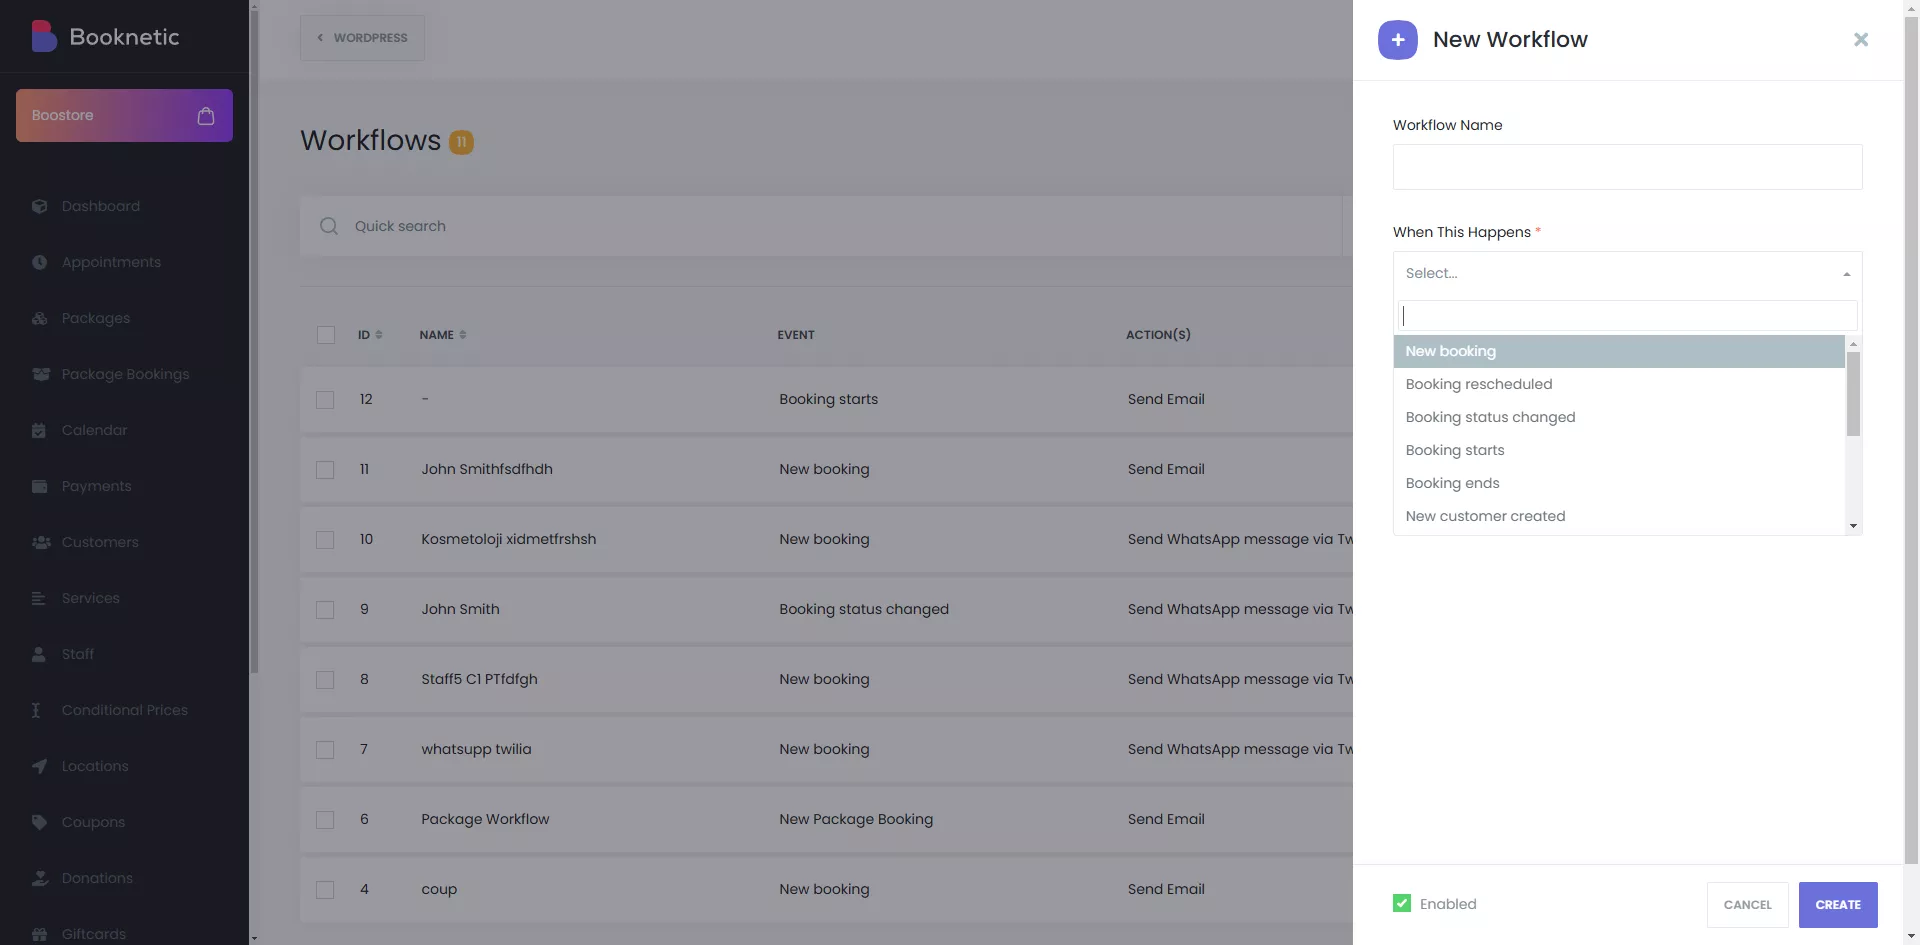Select 'Booking rescheduled' from the list
This screenshot has width=1920, height=945.
[x=1479, y=384]
